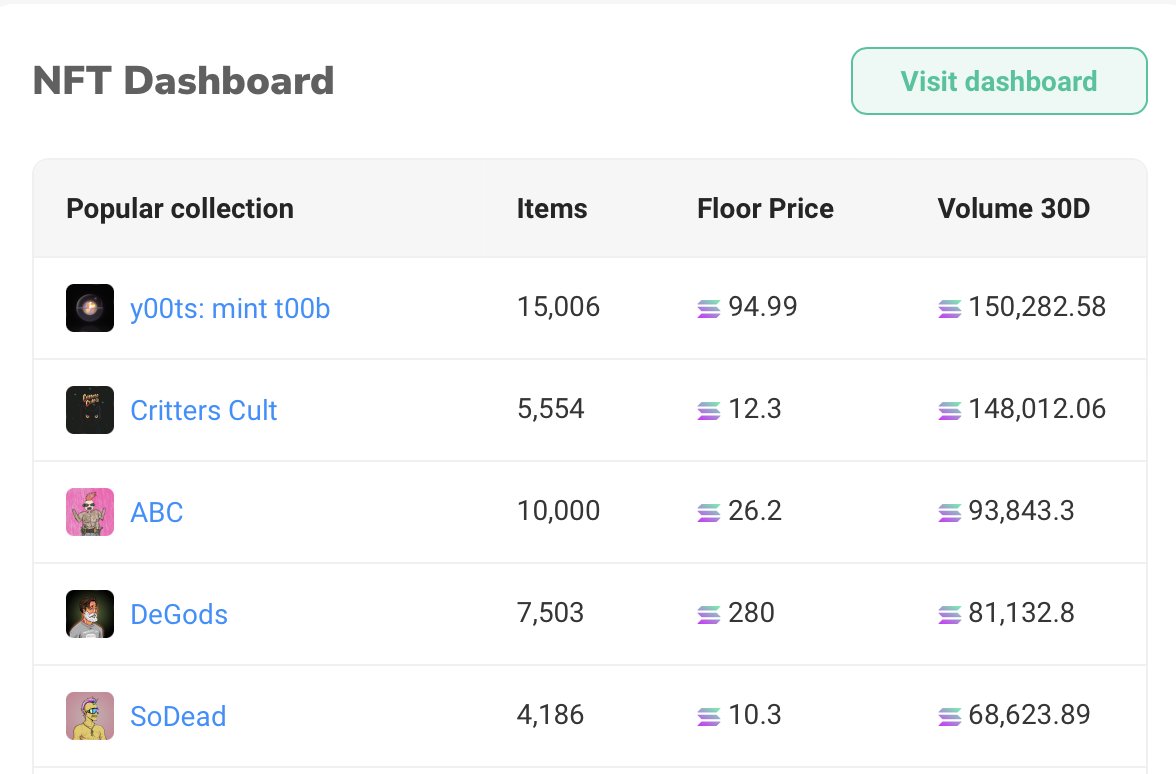
Task: Click the Solana icon beside floor price 94.99
Action: (709, 309)
